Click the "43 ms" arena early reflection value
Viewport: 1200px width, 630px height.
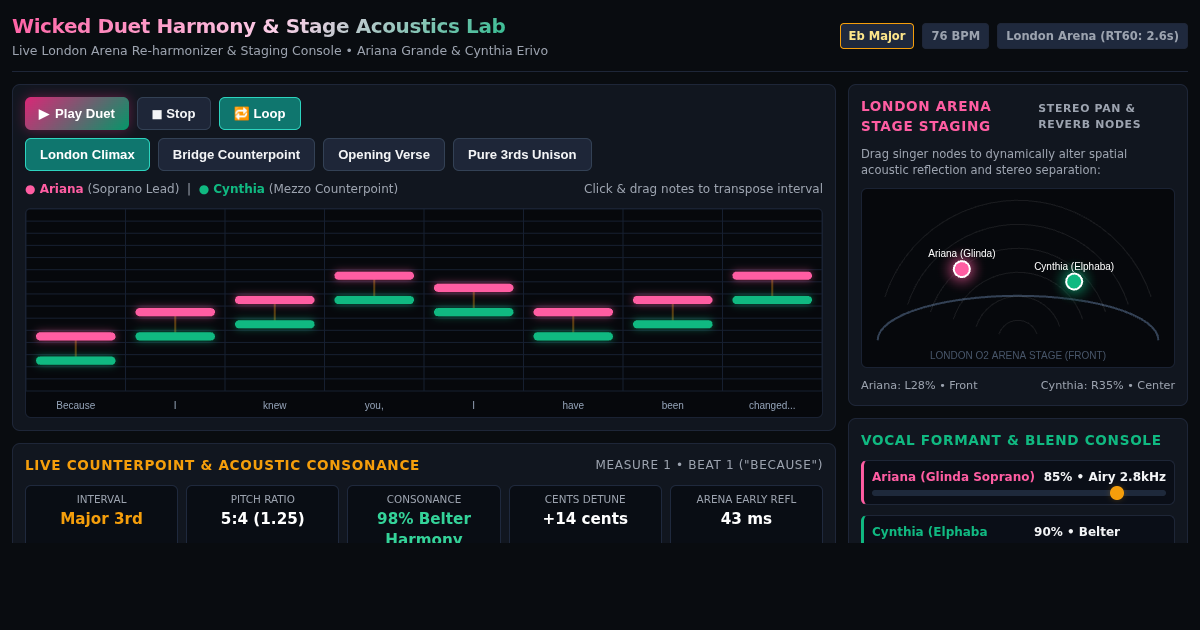click(746, 519)
